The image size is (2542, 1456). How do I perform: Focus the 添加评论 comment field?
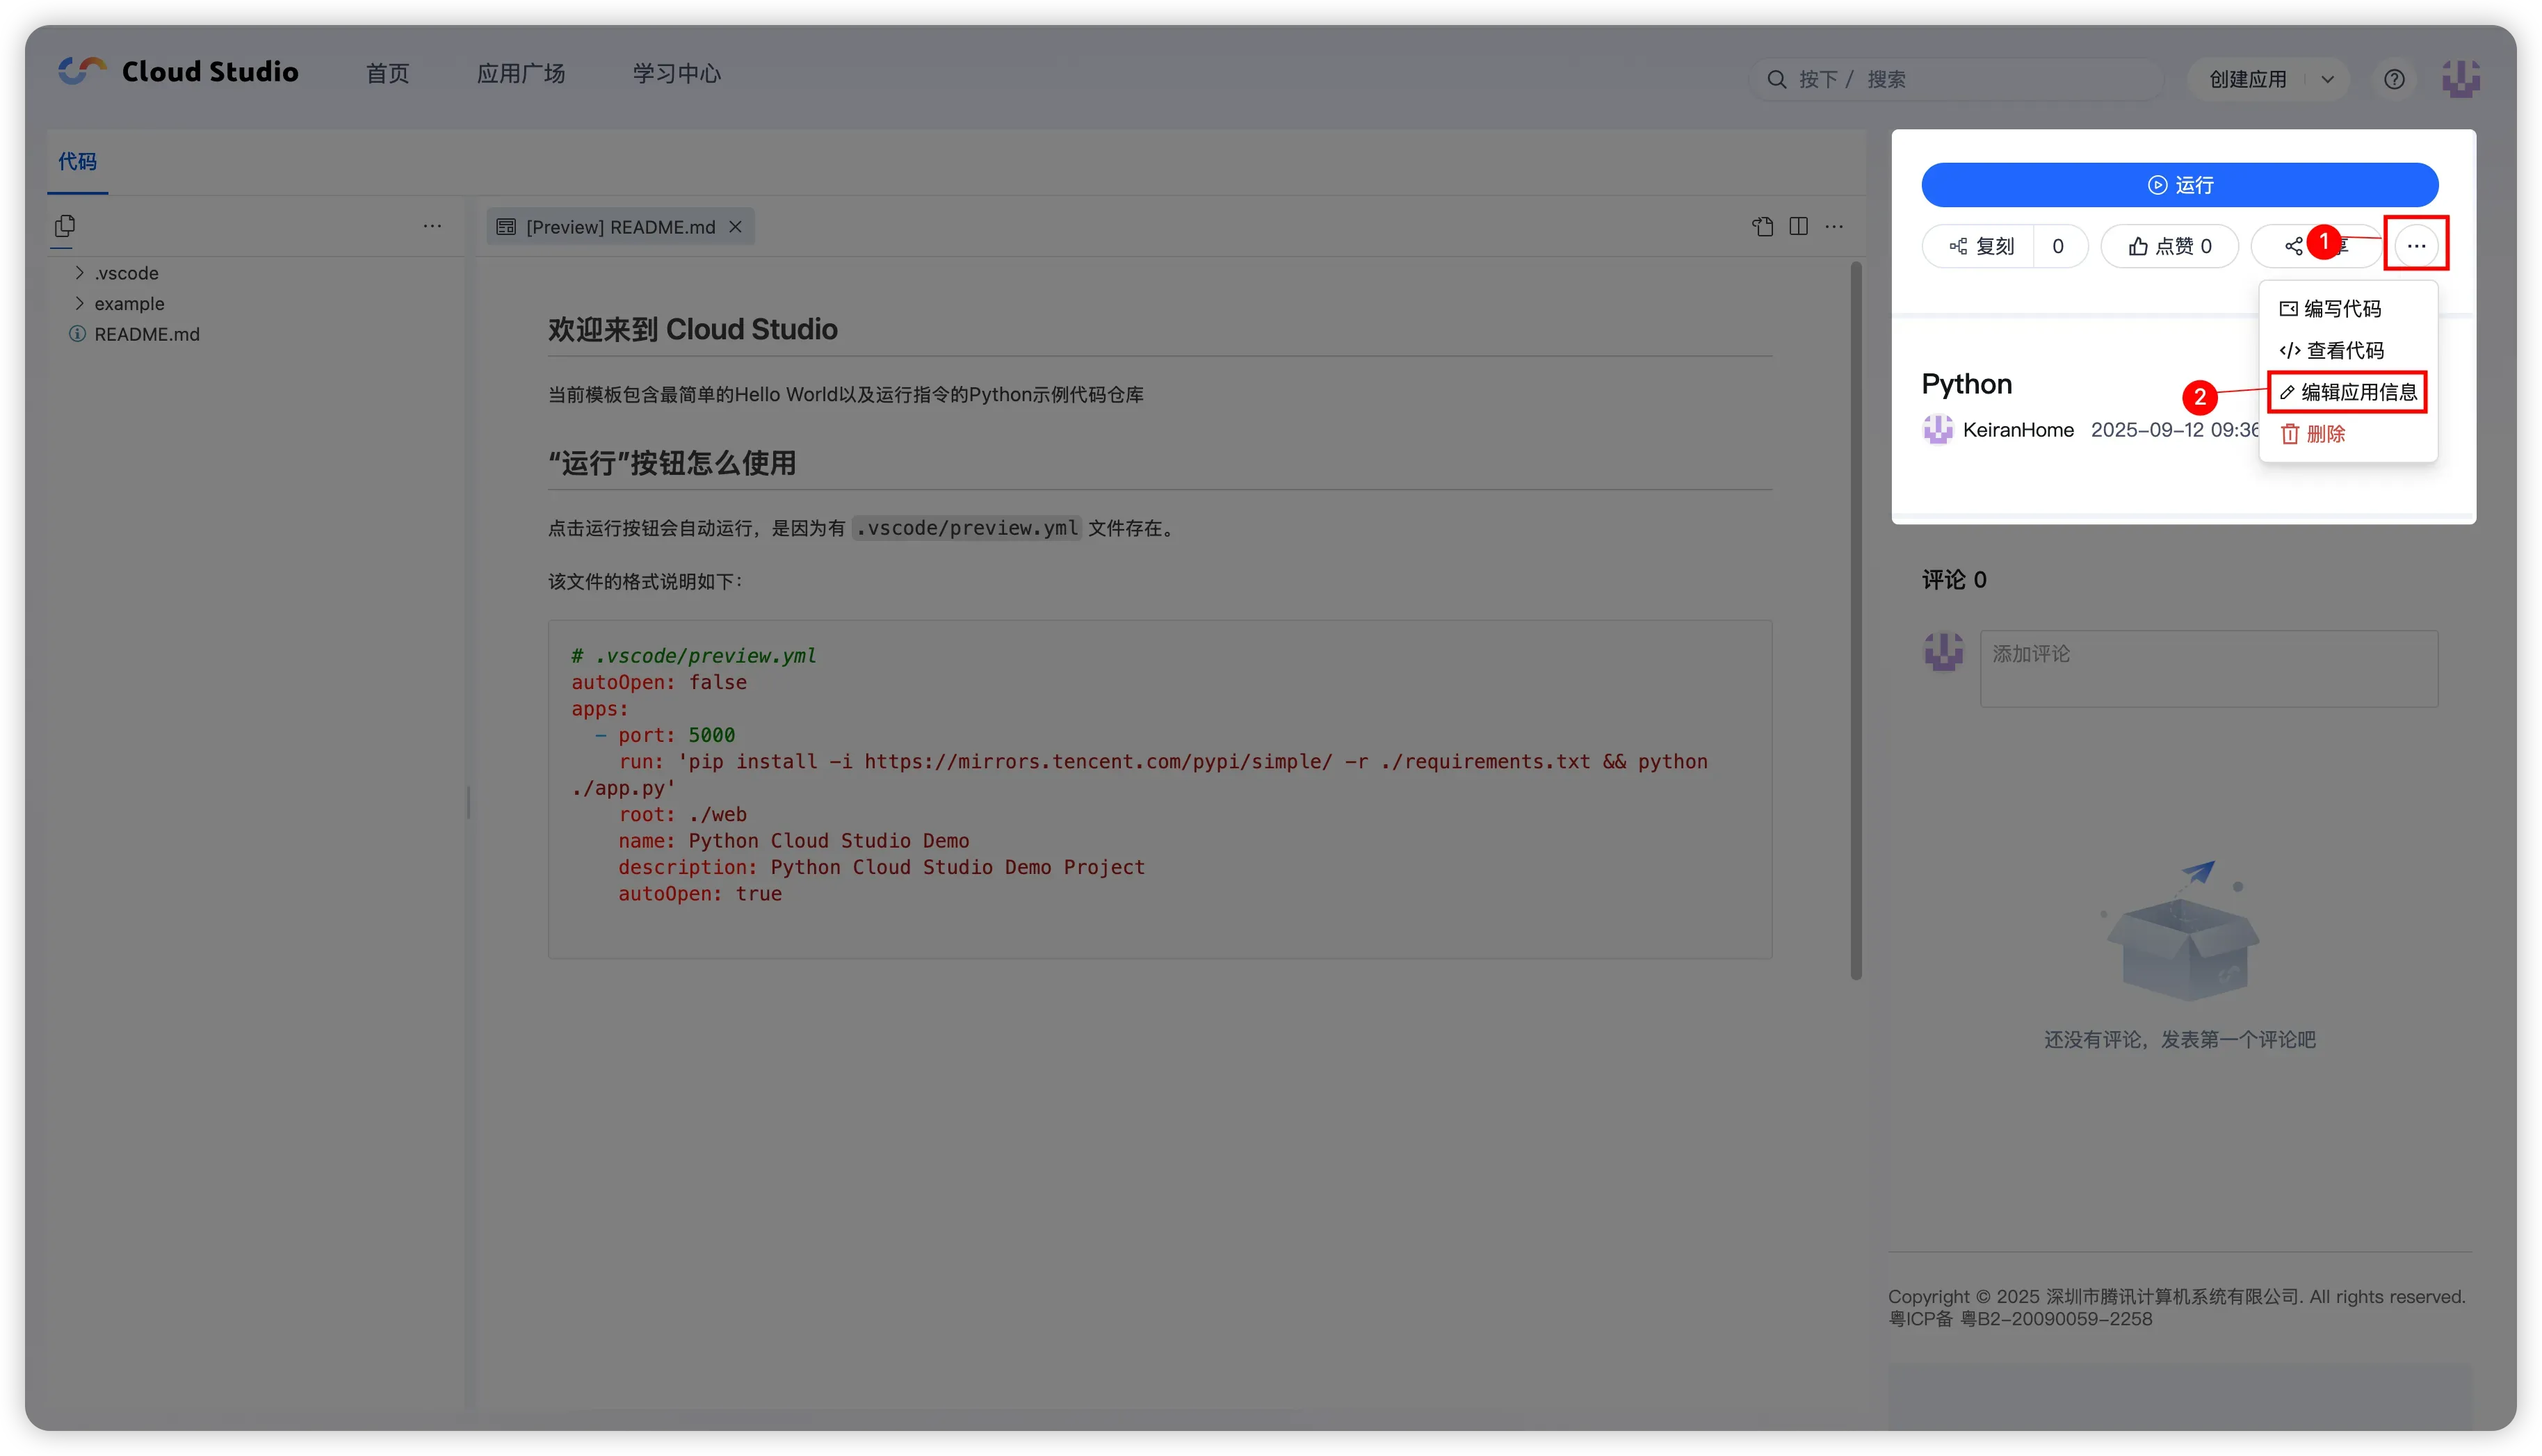pyautogui.click(x=2208, y=668)
